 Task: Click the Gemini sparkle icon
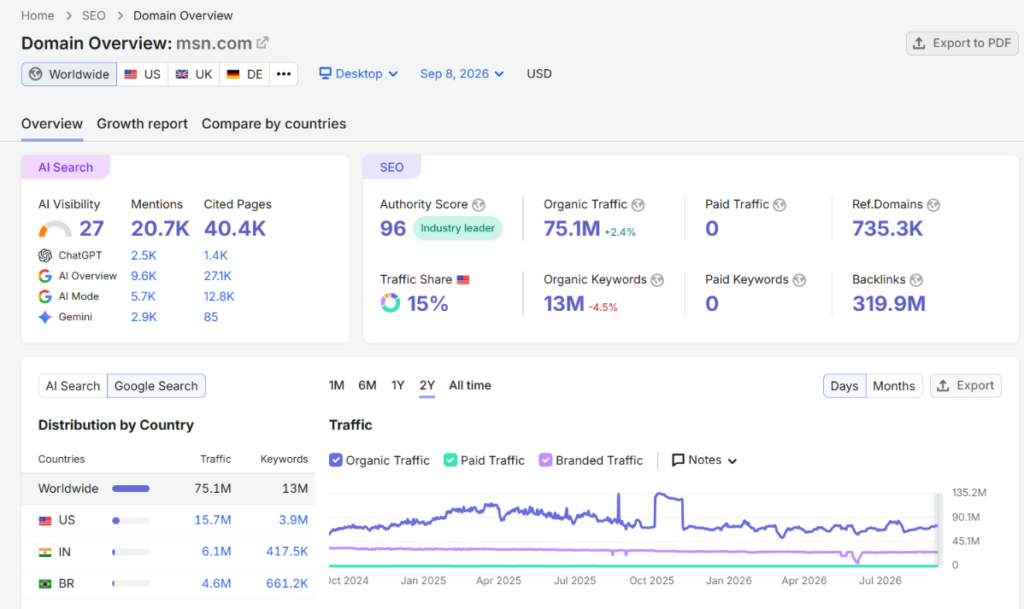45,317
